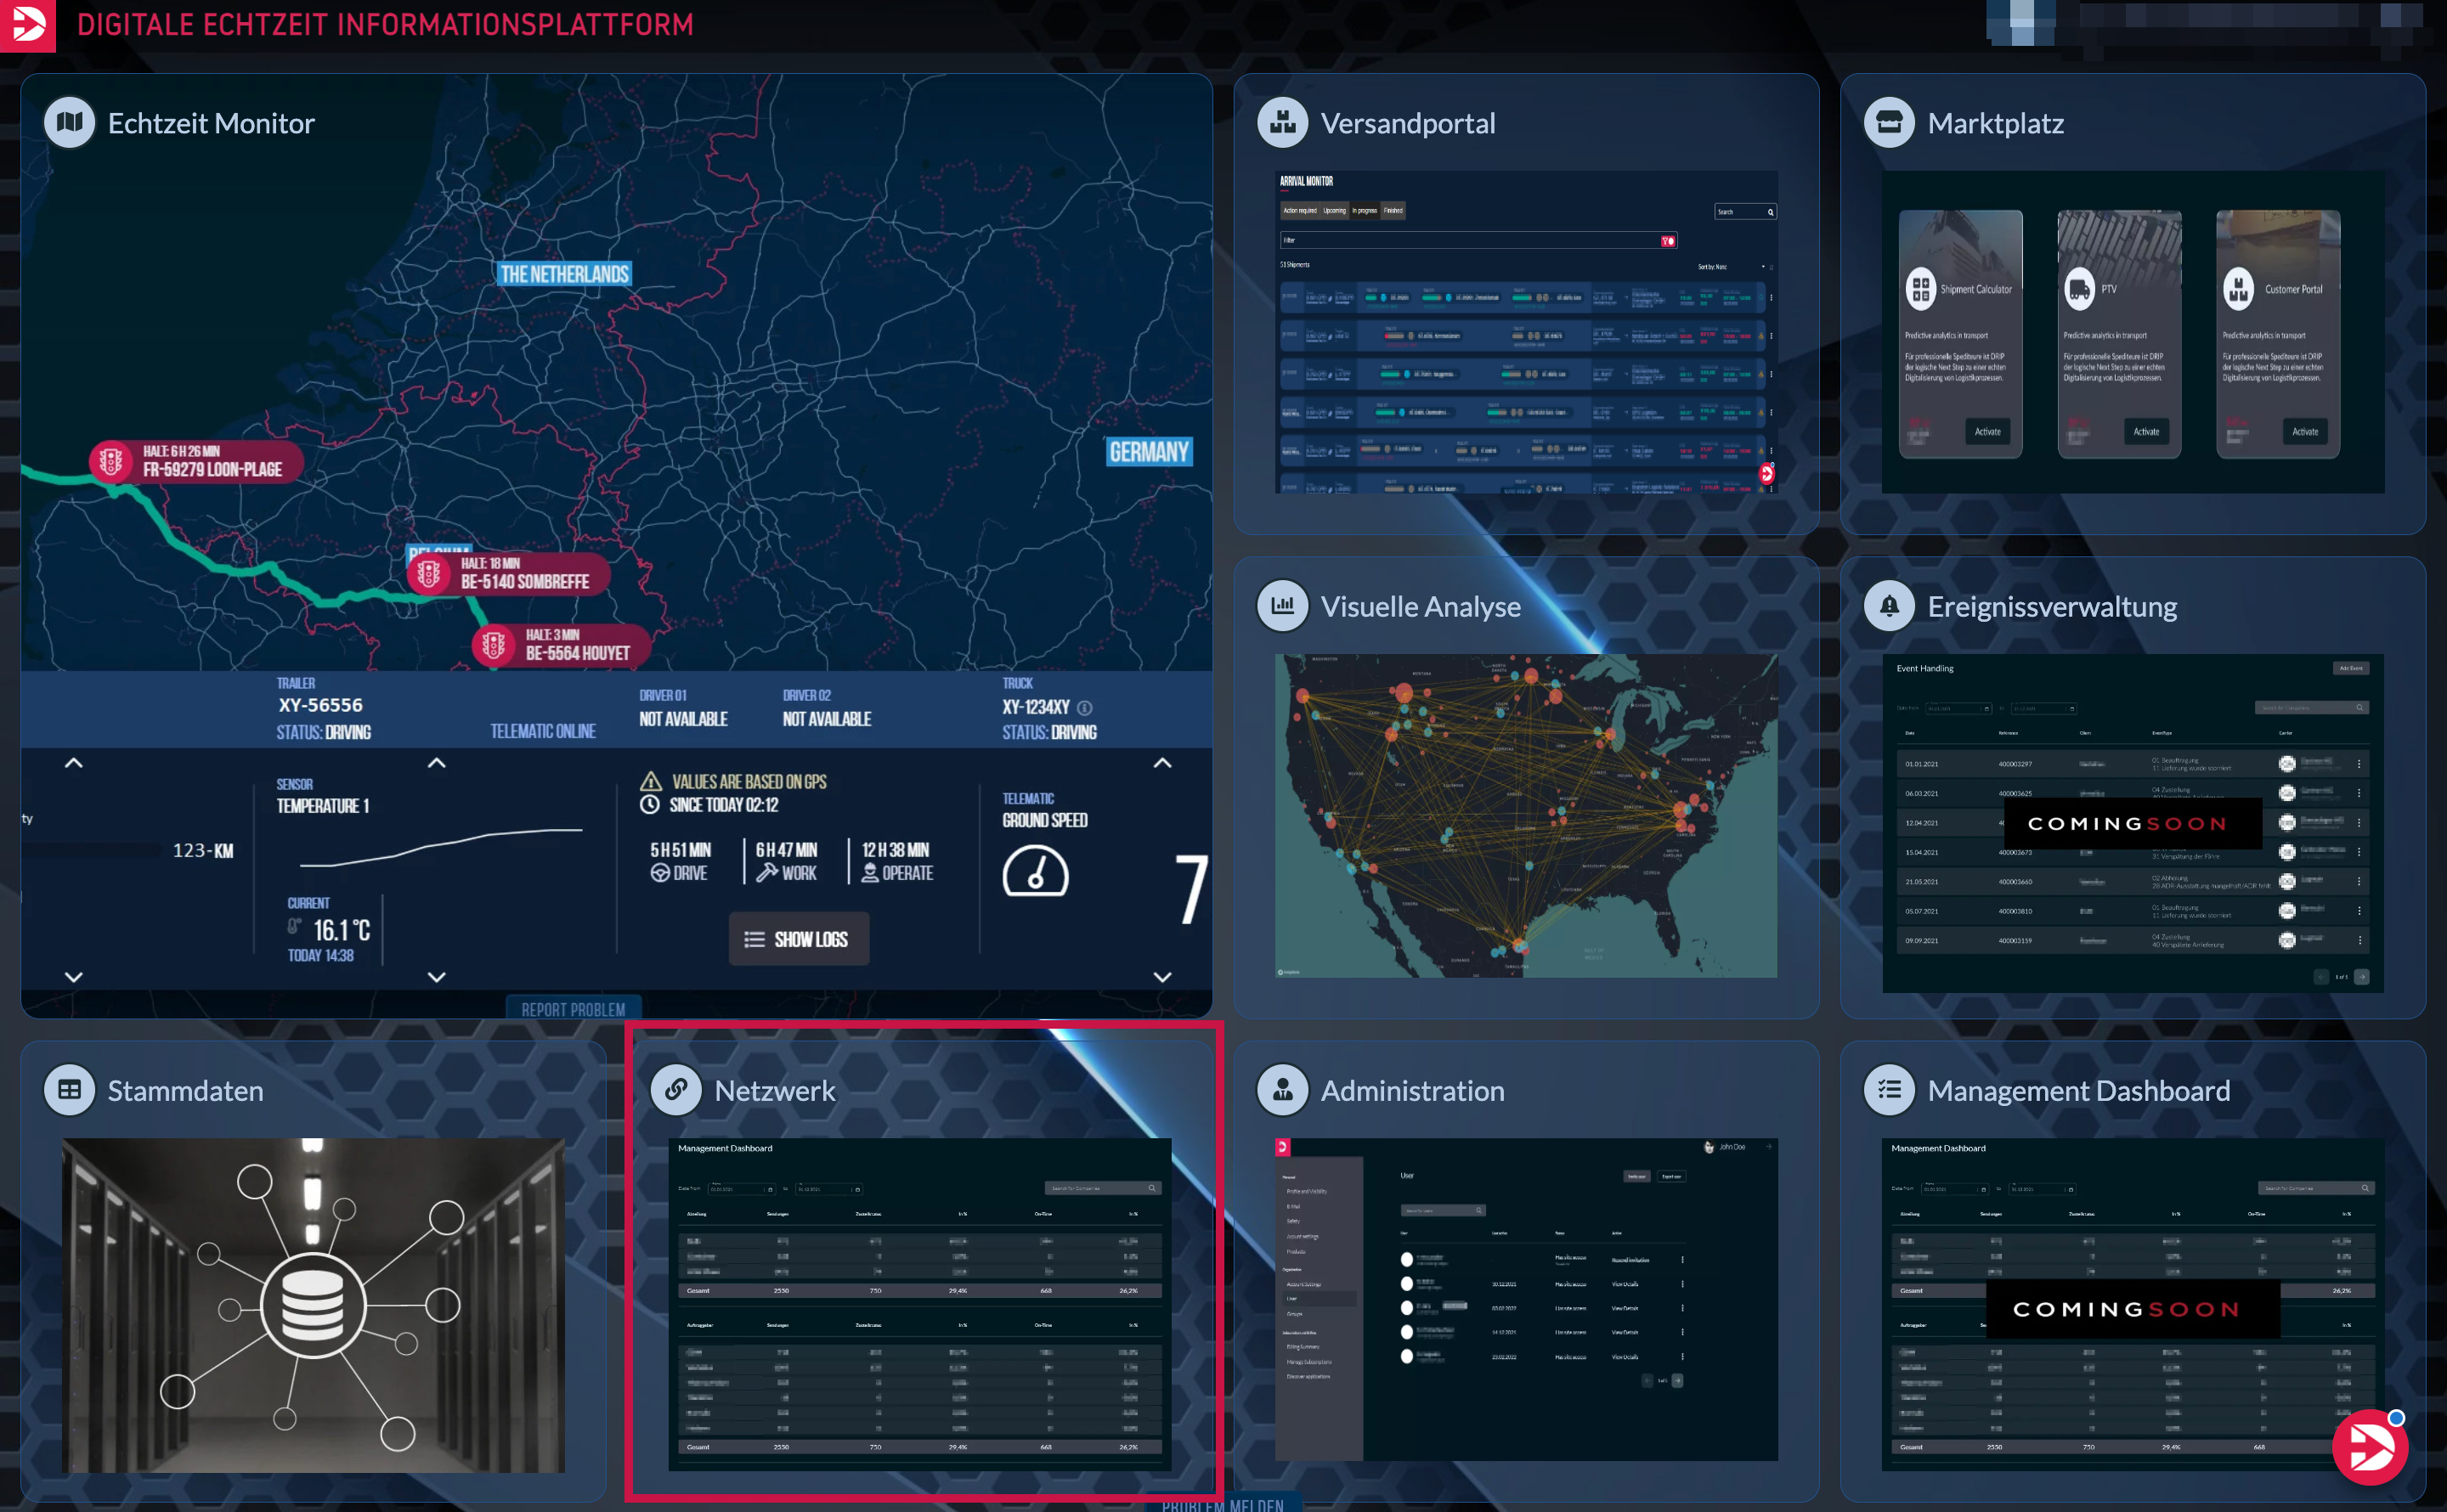Click the Netzwerk link icon
This screenshot has height=1512, width=2447.
pos(676,1089)
